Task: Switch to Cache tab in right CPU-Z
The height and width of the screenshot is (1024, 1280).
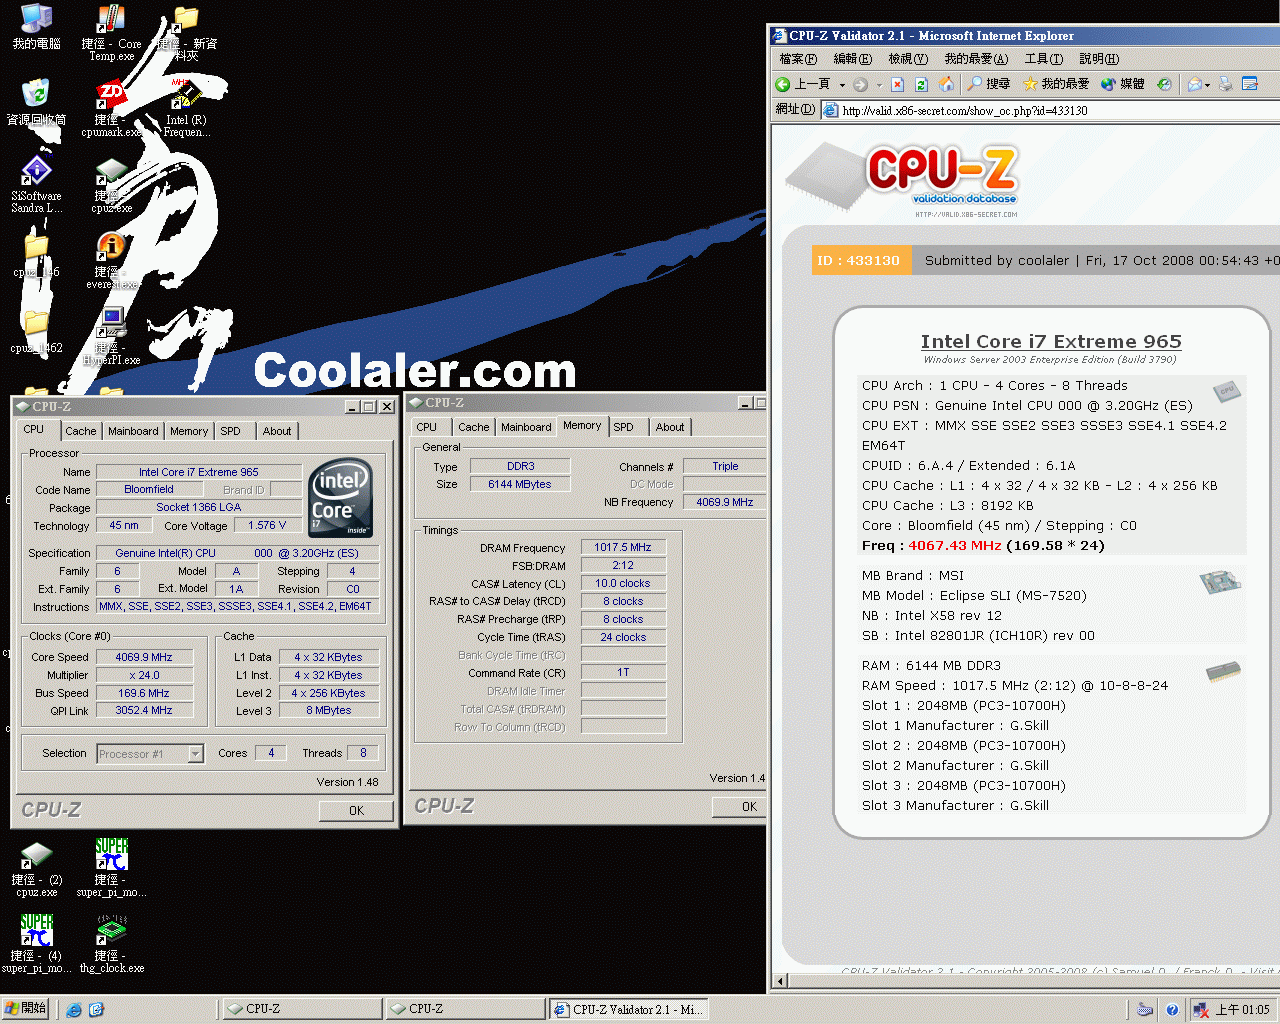Action: (474, 427)
